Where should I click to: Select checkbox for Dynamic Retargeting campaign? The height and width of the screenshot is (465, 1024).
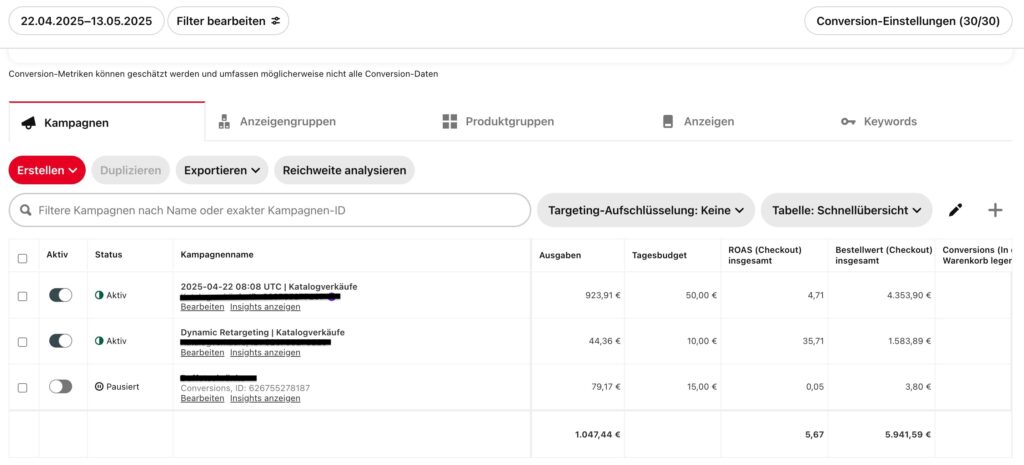tap(23, 342)
